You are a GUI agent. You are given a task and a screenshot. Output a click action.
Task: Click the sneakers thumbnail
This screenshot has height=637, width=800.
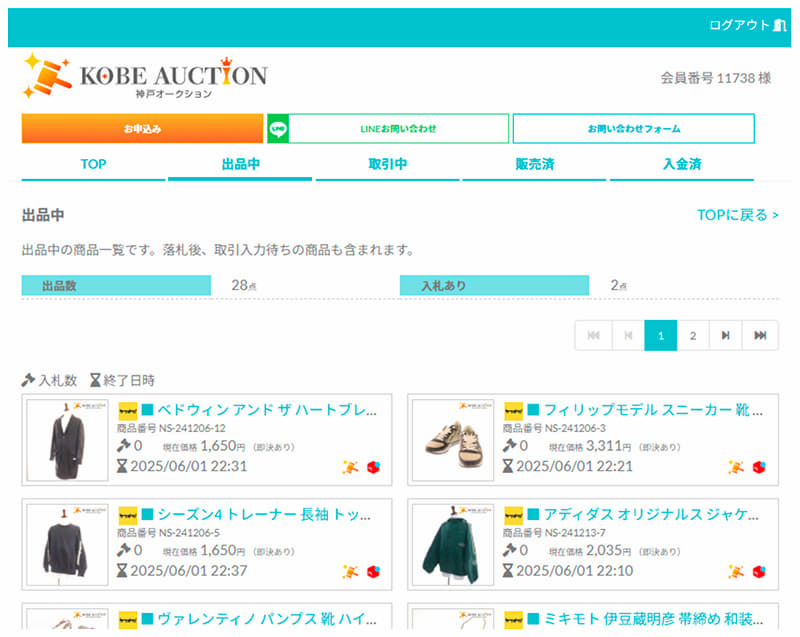453,440
